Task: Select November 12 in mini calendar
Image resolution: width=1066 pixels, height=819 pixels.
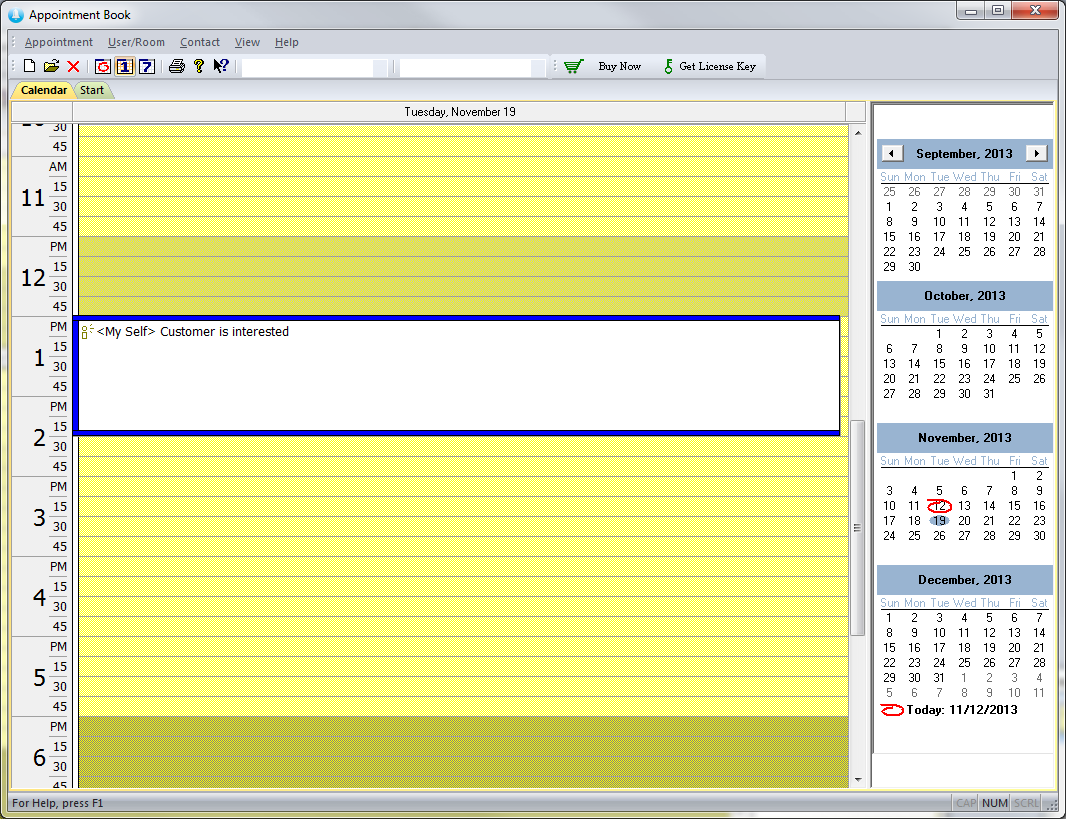Action: [x=939, y=506]
